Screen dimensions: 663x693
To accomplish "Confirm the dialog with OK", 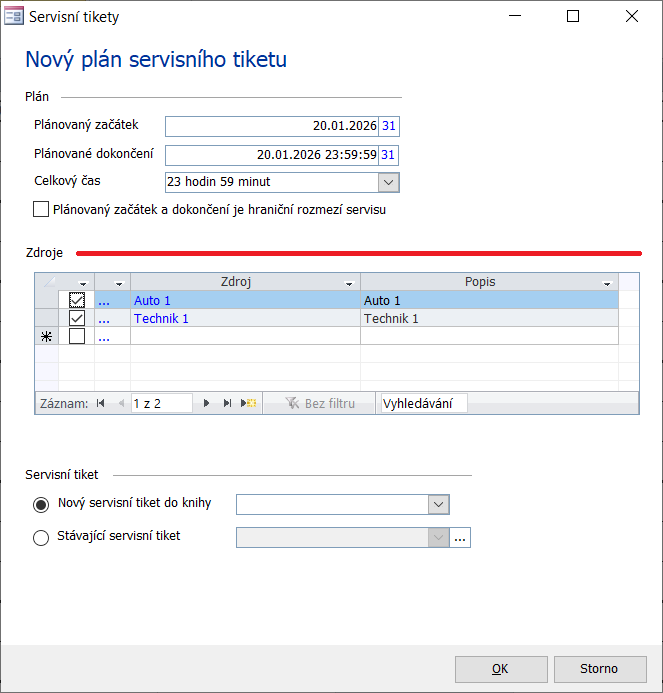I will 501,669.
